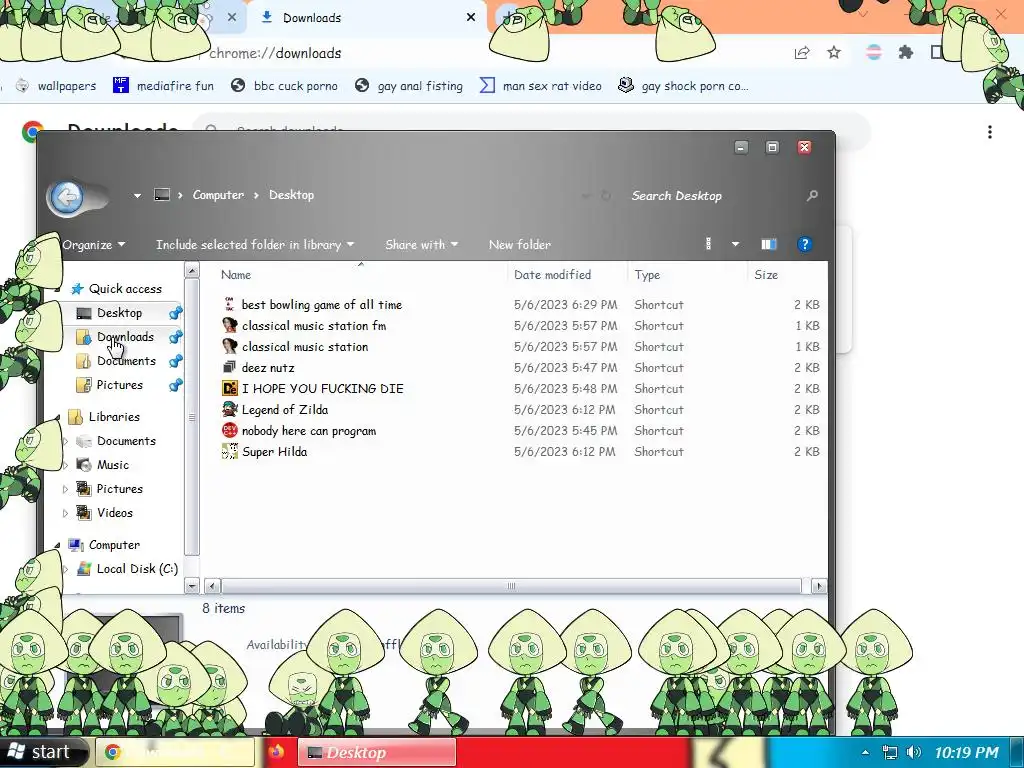Click the Chrome share page icon
1024x768 pixels.
coord(802,53)
